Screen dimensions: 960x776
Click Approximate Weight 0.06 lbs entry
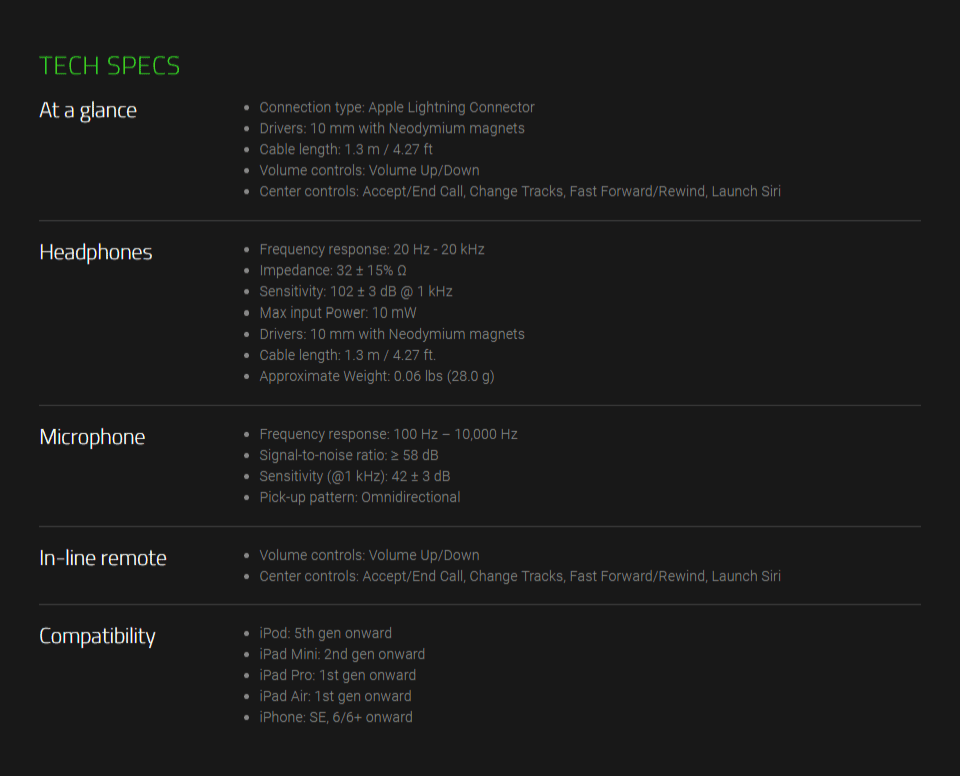pyautogui.click(x=377, y=377)
